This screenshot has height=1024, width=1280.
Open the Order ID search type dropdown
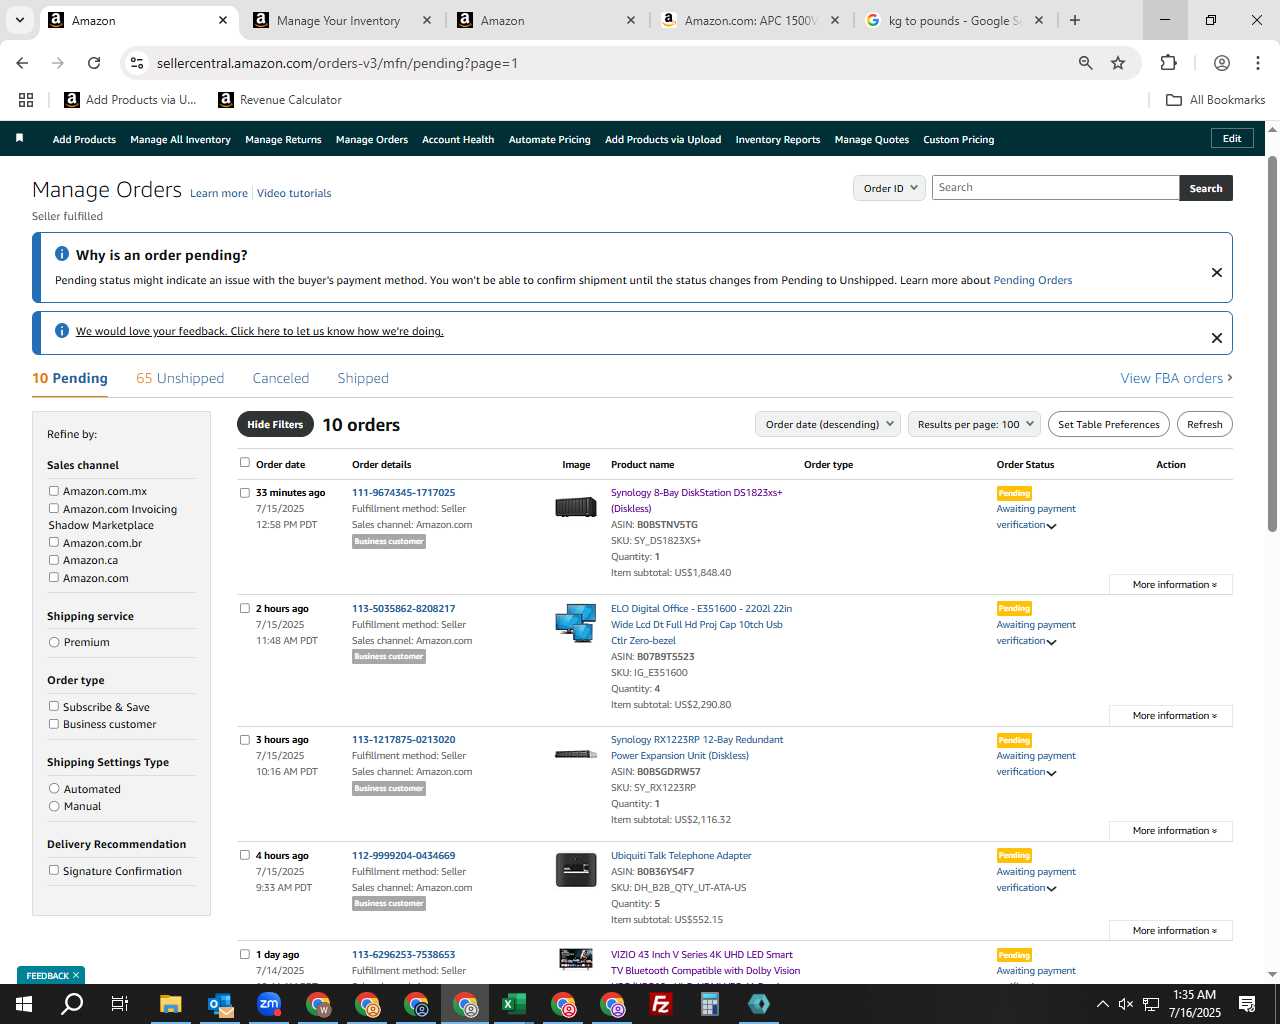coord(889,188)
